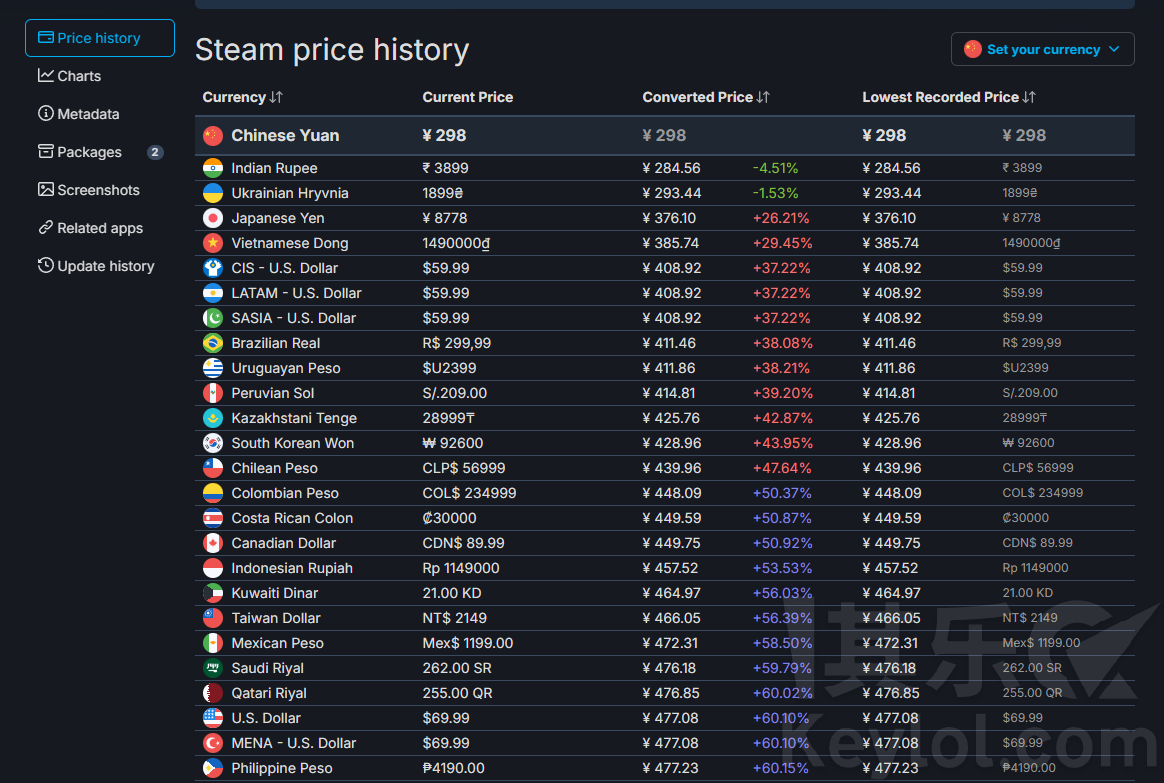This screenshot has width=1164, height=783.
Task: Select the Price history tab
Action: pyautogui.click(x=100, y=38)
